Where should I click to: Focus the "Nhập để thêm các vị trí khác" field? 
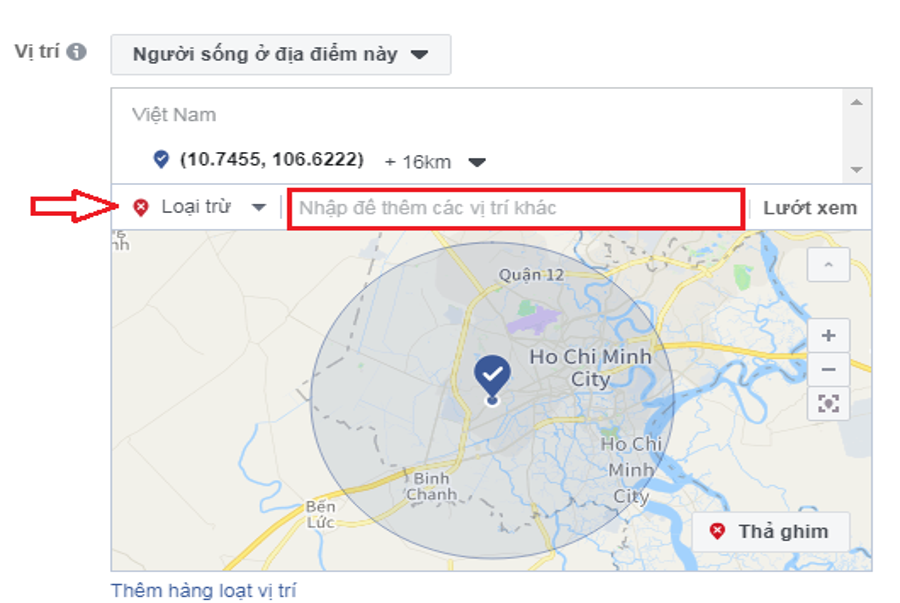pyautogui.click(x=516, y=208)
